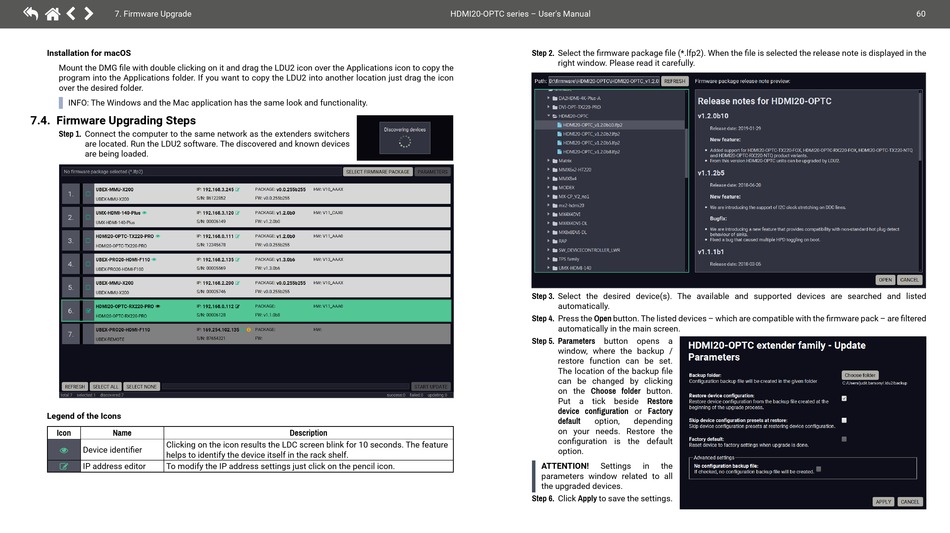Click the Matrix folder icon
Screen dimensions: 950x533
coord(554,161)
